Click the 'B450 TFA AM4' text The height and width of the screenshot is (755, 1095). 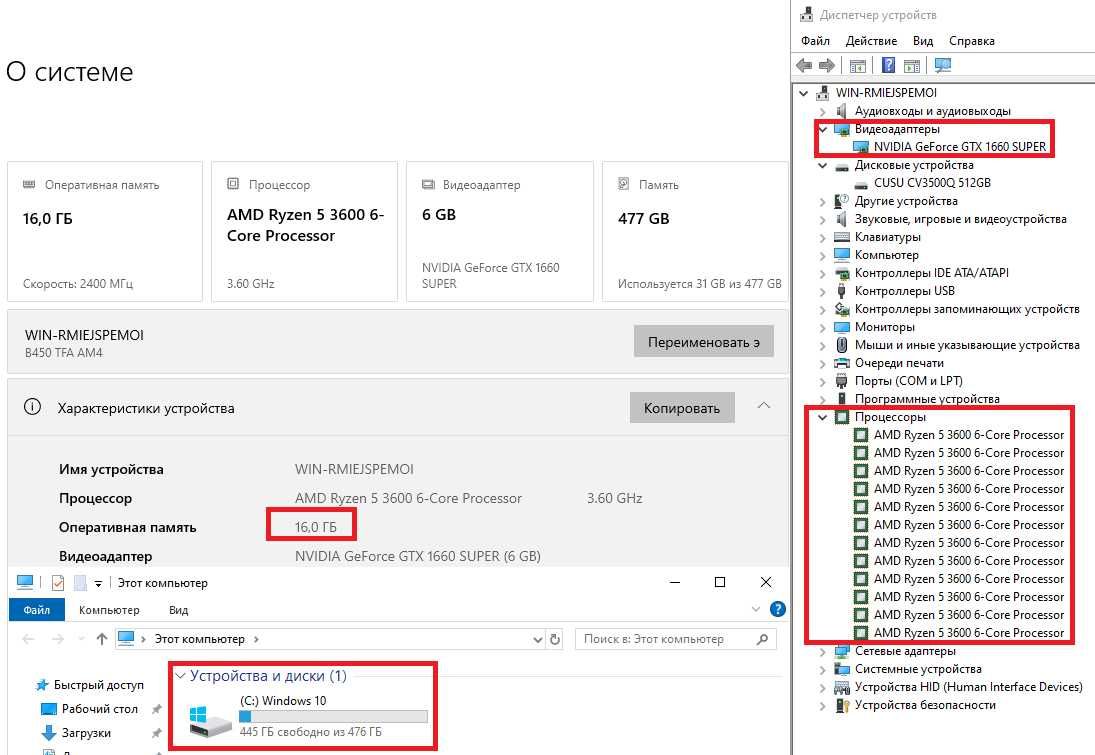pyautogui.click(x=64, y=353)
